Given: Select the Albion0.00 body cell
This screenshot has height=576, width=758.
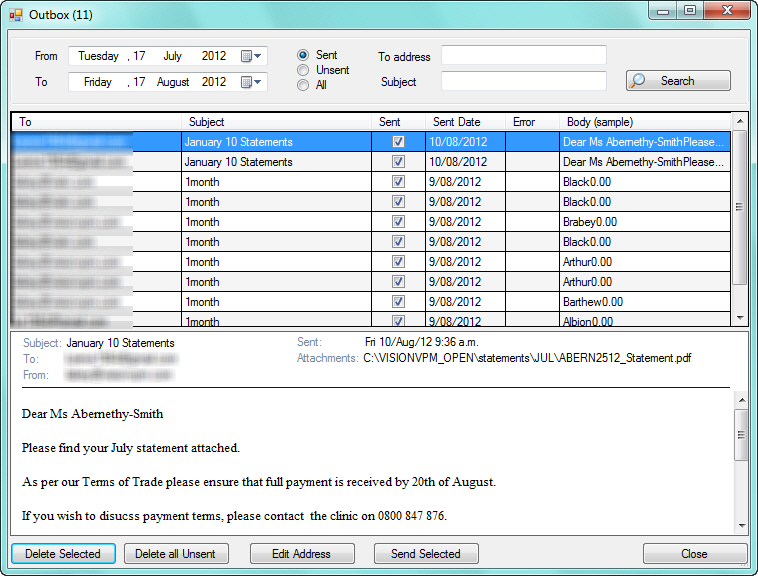Looking at the screenshot, I should pyautogui.click(x=645, y=320).
